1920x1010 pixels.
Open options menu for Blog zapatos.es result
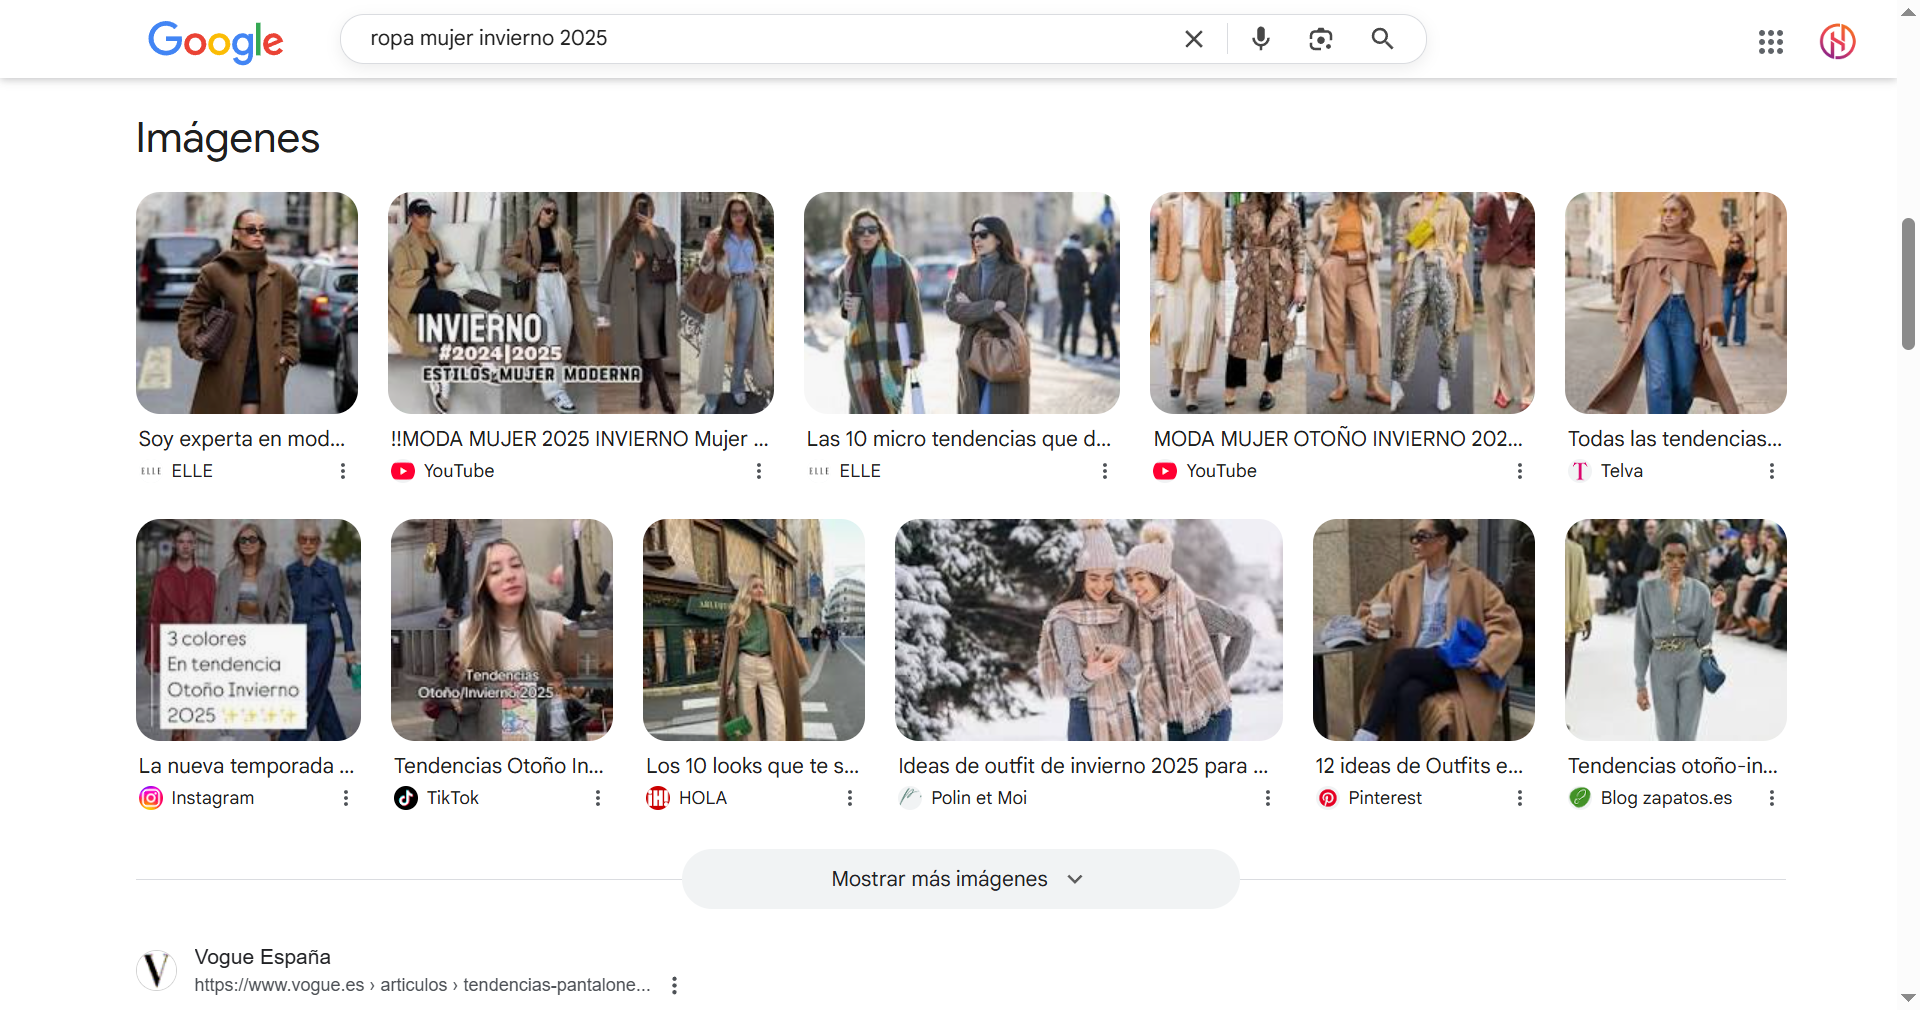[1772, 798]
